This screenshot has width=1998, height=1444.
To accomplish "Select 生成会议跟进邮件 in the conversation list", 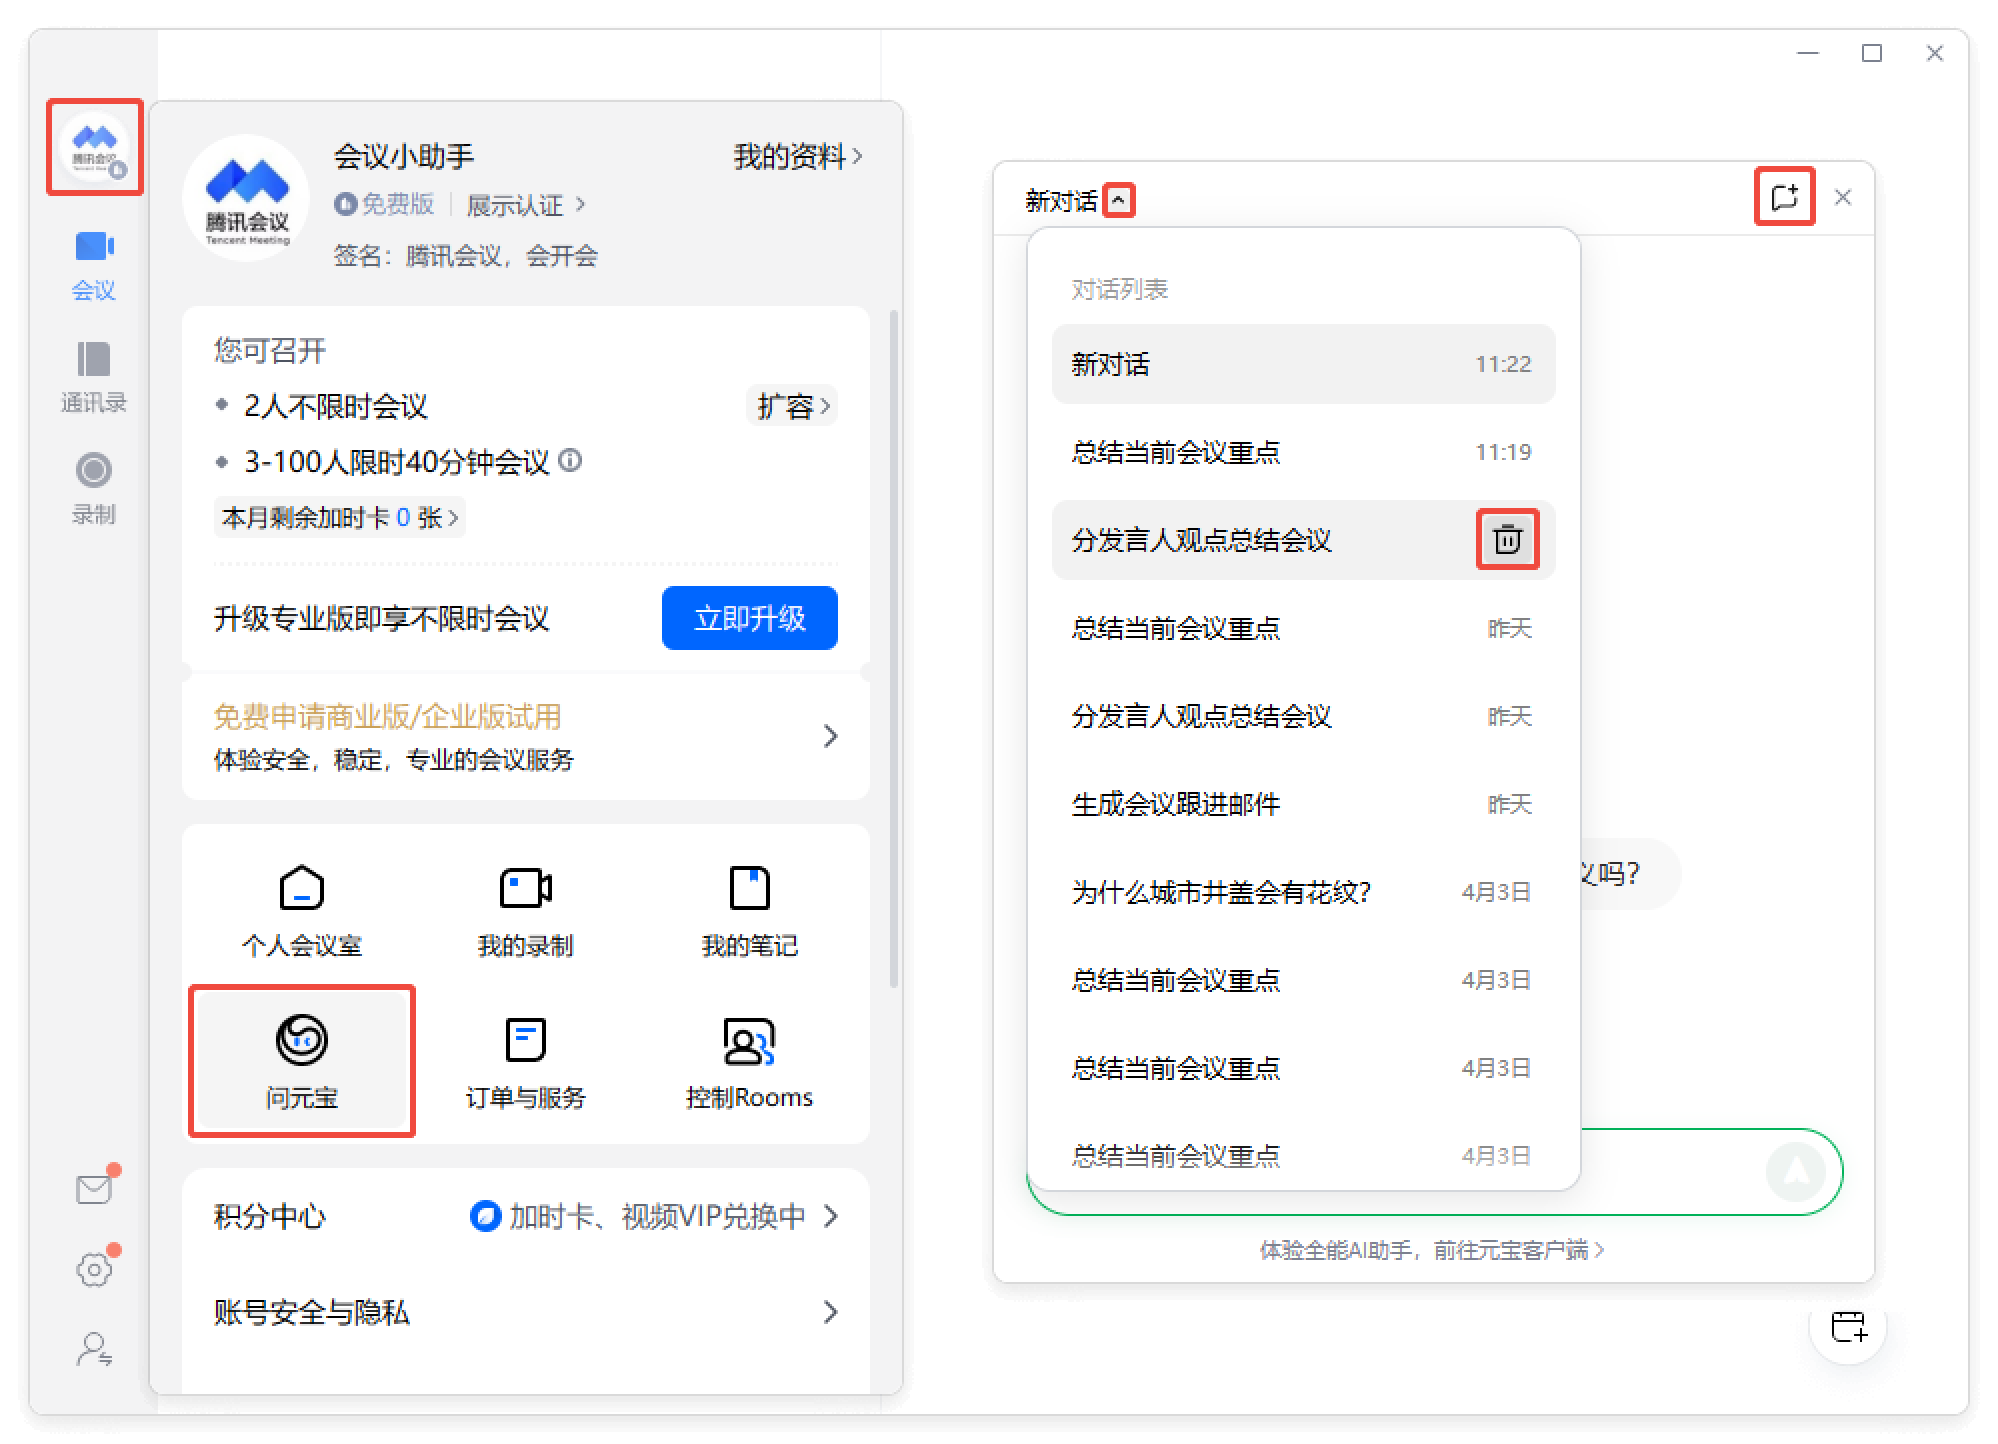I will 1176,804.
